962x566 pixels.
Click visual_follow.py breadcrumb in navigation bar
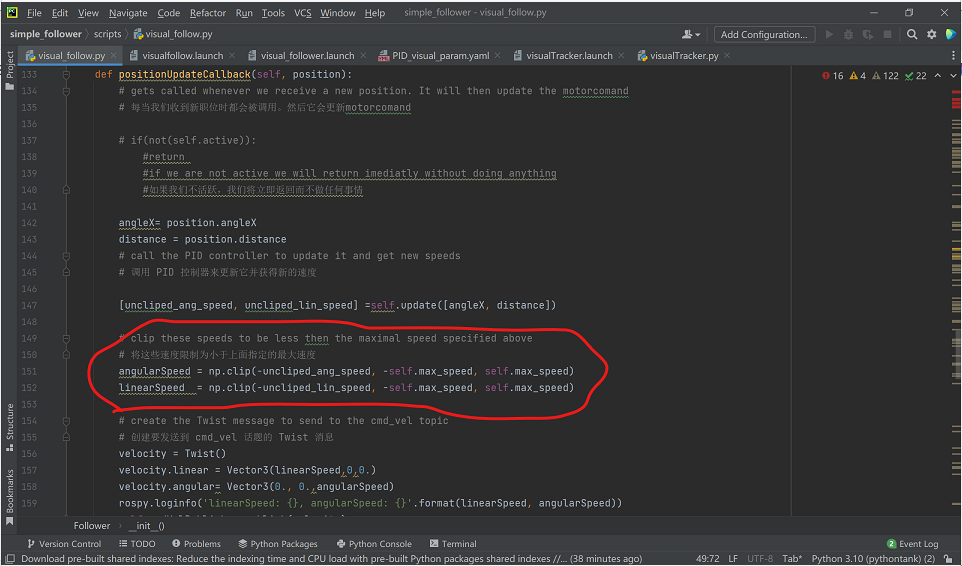[173, 34]
